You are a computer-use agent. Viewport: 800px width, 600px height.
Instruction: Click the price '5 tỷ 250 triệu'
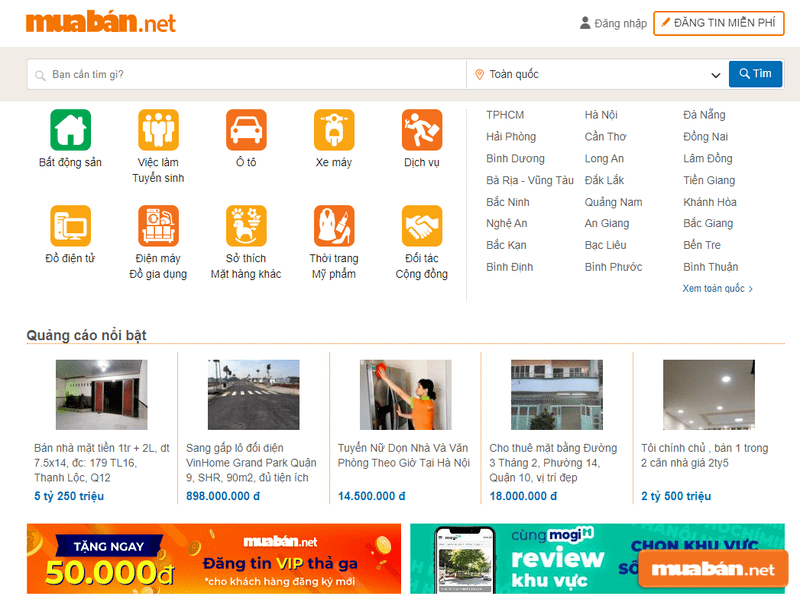point(69,496)
